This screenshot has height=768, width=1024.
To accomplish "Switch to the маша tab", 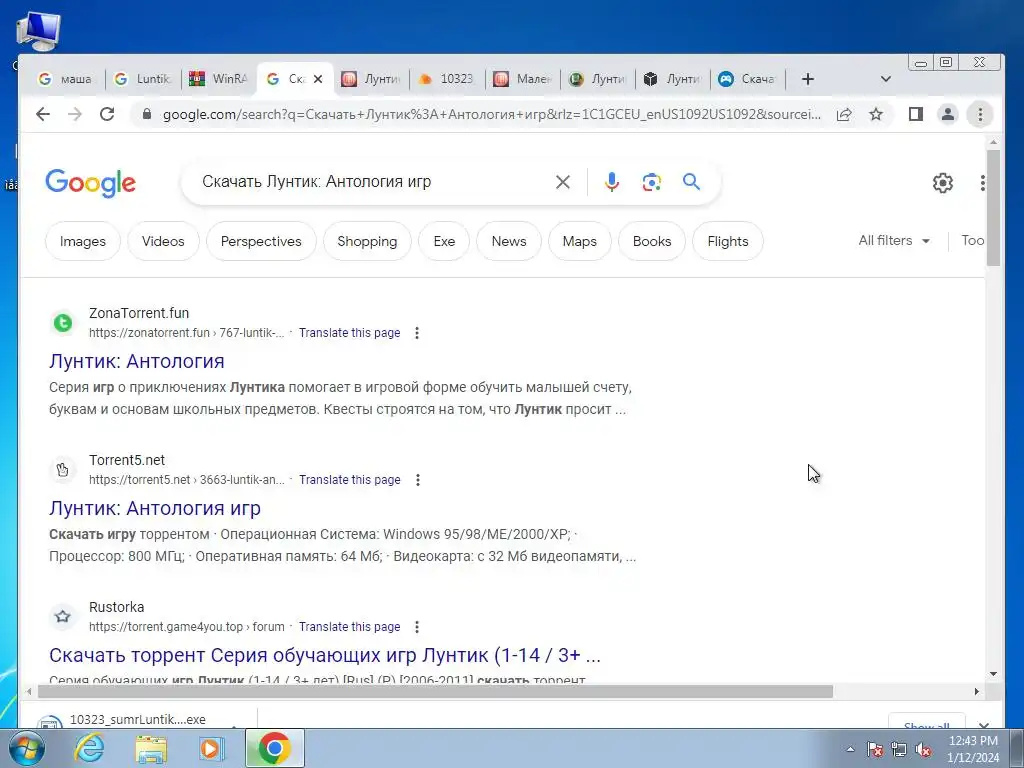I will (66, 79).
